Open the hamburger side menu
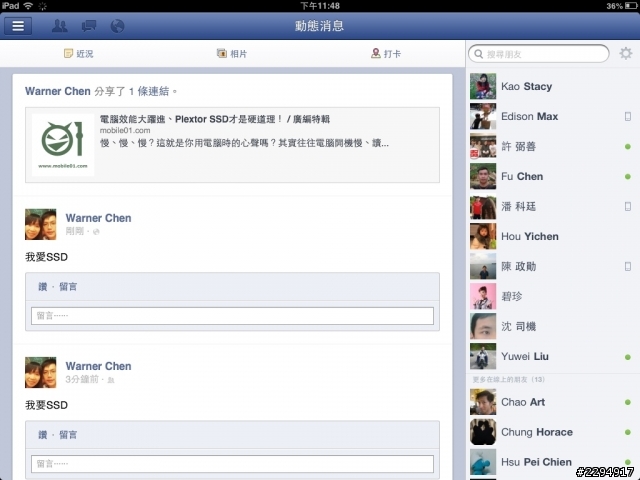 (18, 26)
